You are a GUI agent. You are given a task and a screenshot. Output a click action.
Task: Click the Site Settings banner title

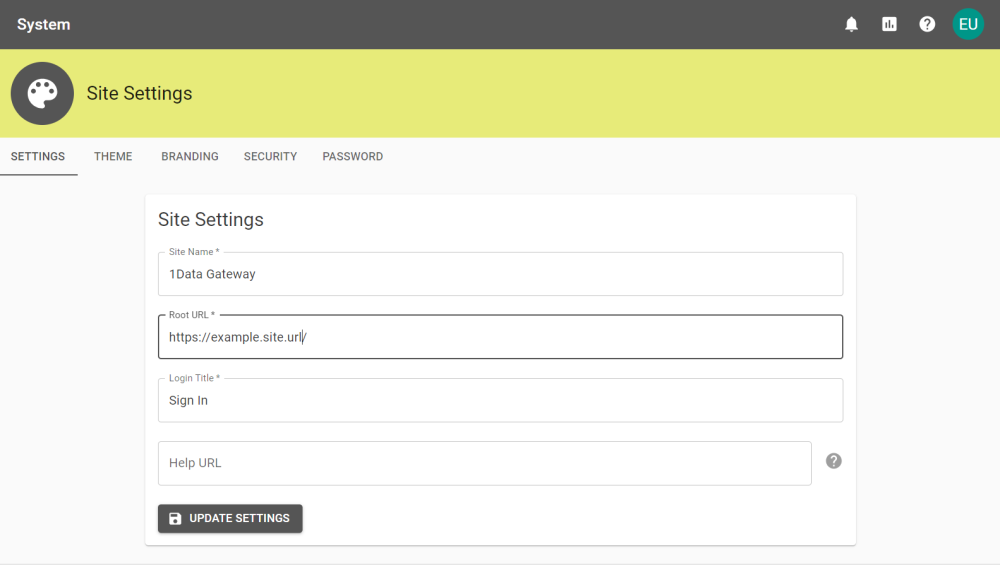coord(139,93)
